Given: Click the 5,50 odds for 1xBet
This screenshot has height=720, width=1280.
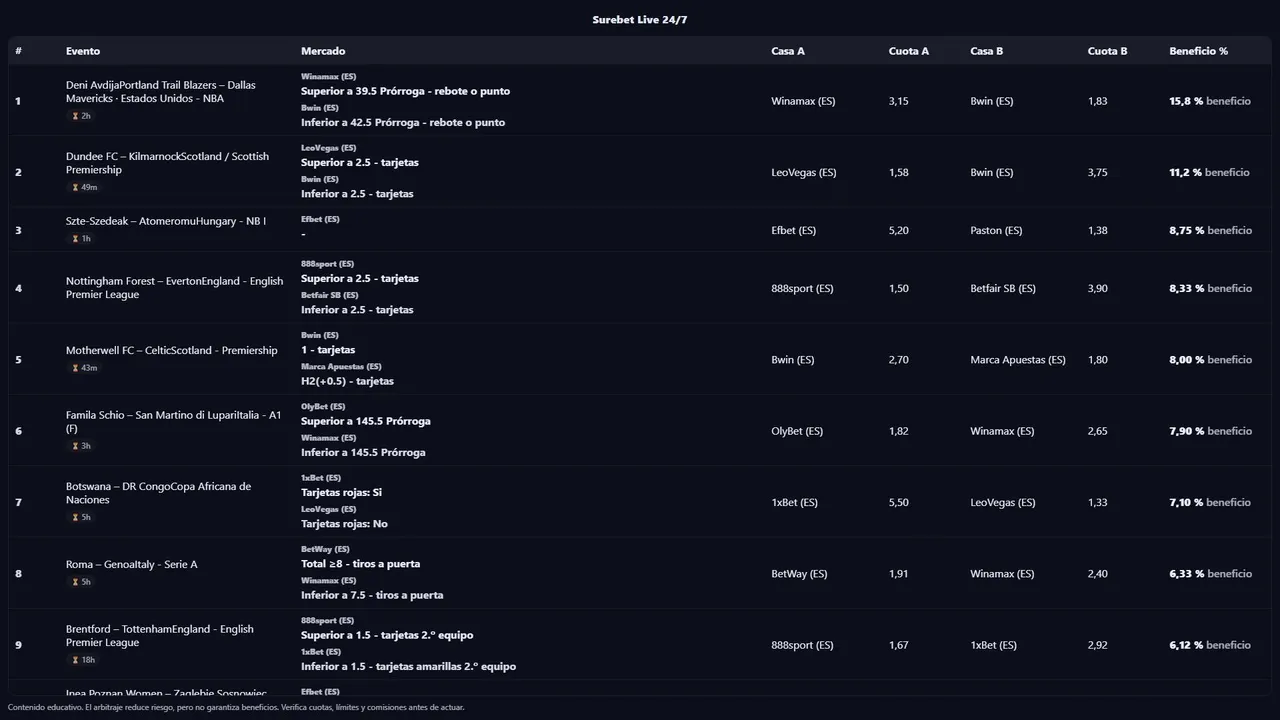Looking at the screenshot, I should (898, 503).
